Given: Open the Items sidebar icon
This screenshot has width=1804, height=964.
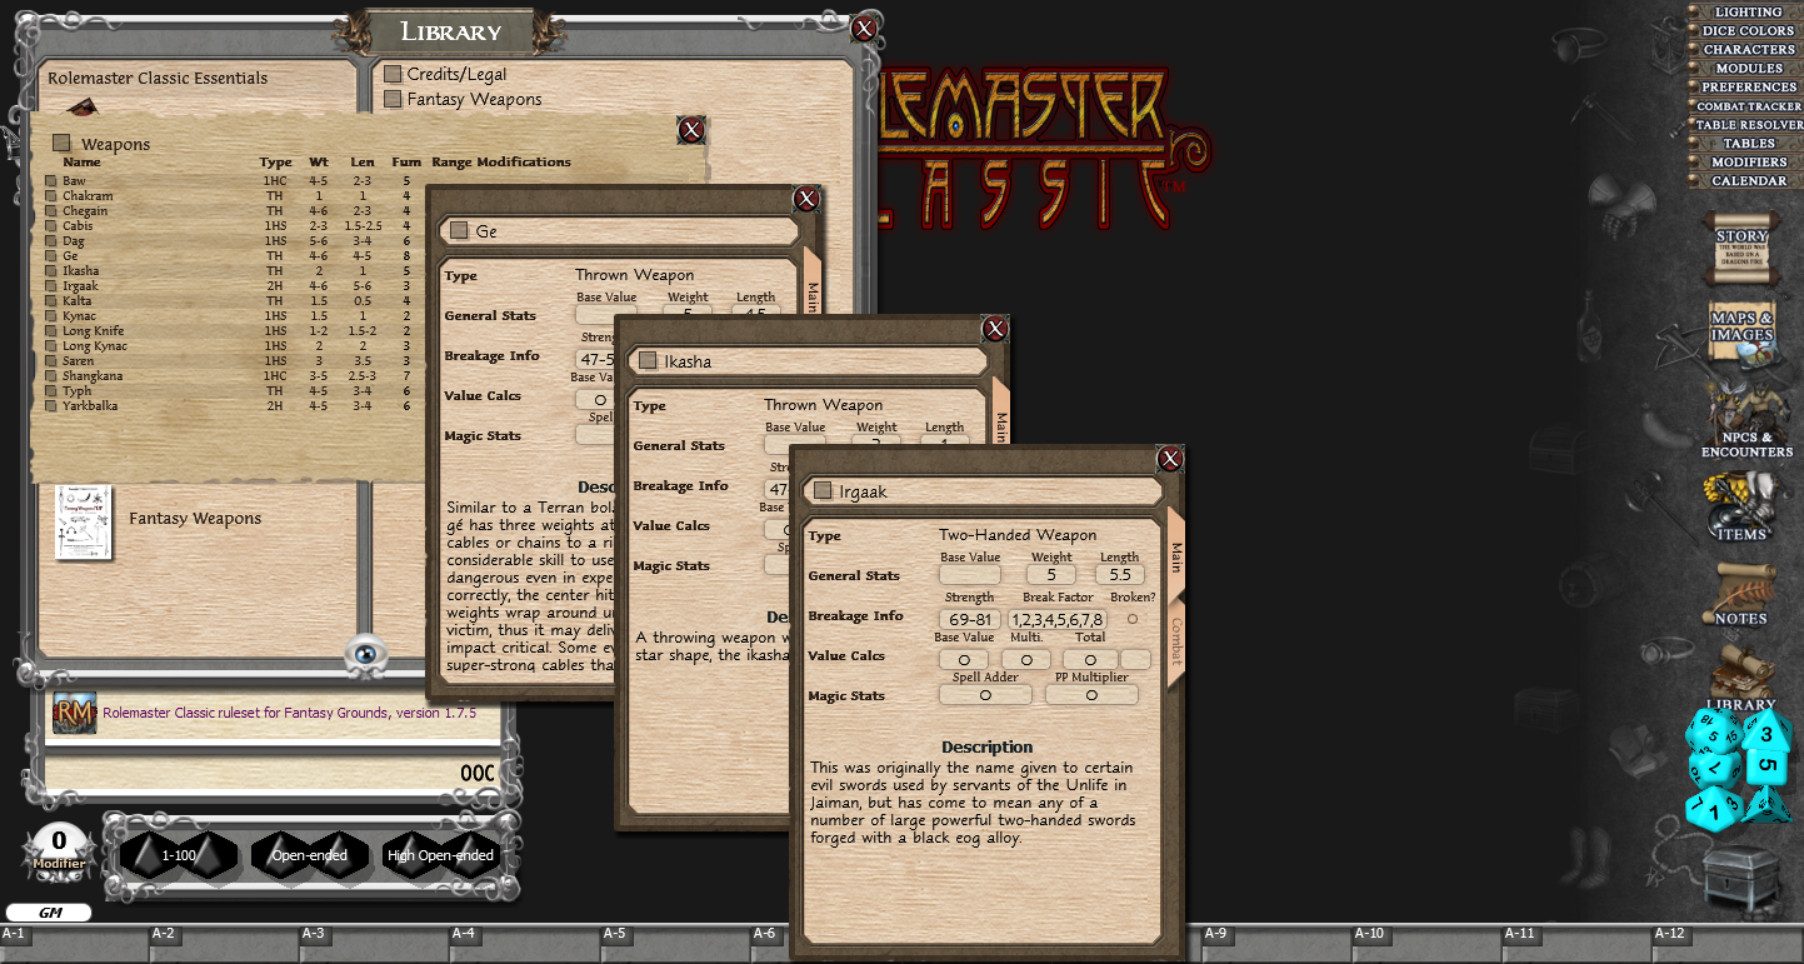Looking at the screenshot, I should [x=1741, y=506].
